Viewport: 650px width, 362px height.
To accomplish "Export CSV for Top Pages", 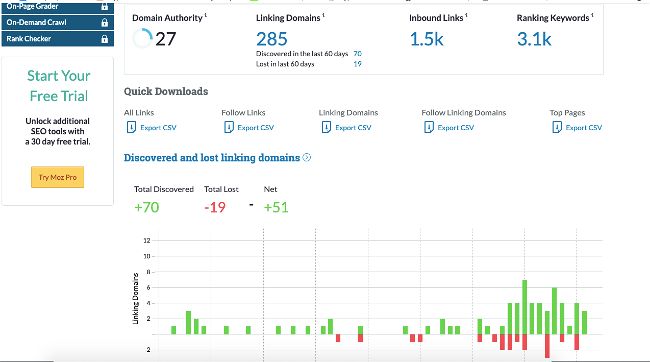I will (584, 128).
